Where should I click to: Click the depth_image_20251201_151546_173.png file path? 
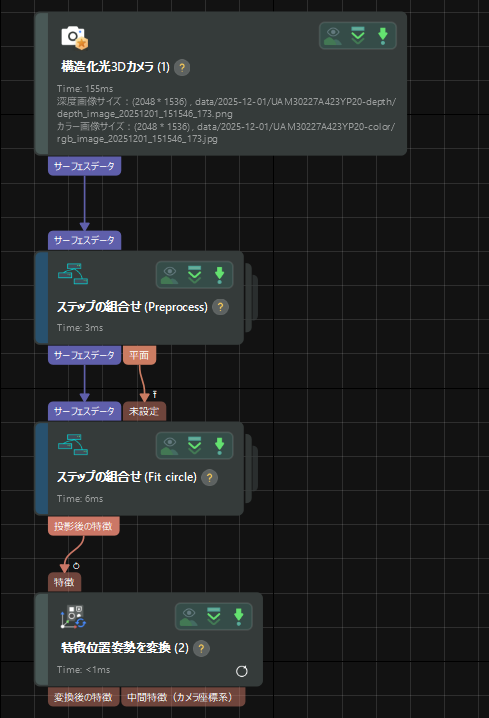(145, 114)
